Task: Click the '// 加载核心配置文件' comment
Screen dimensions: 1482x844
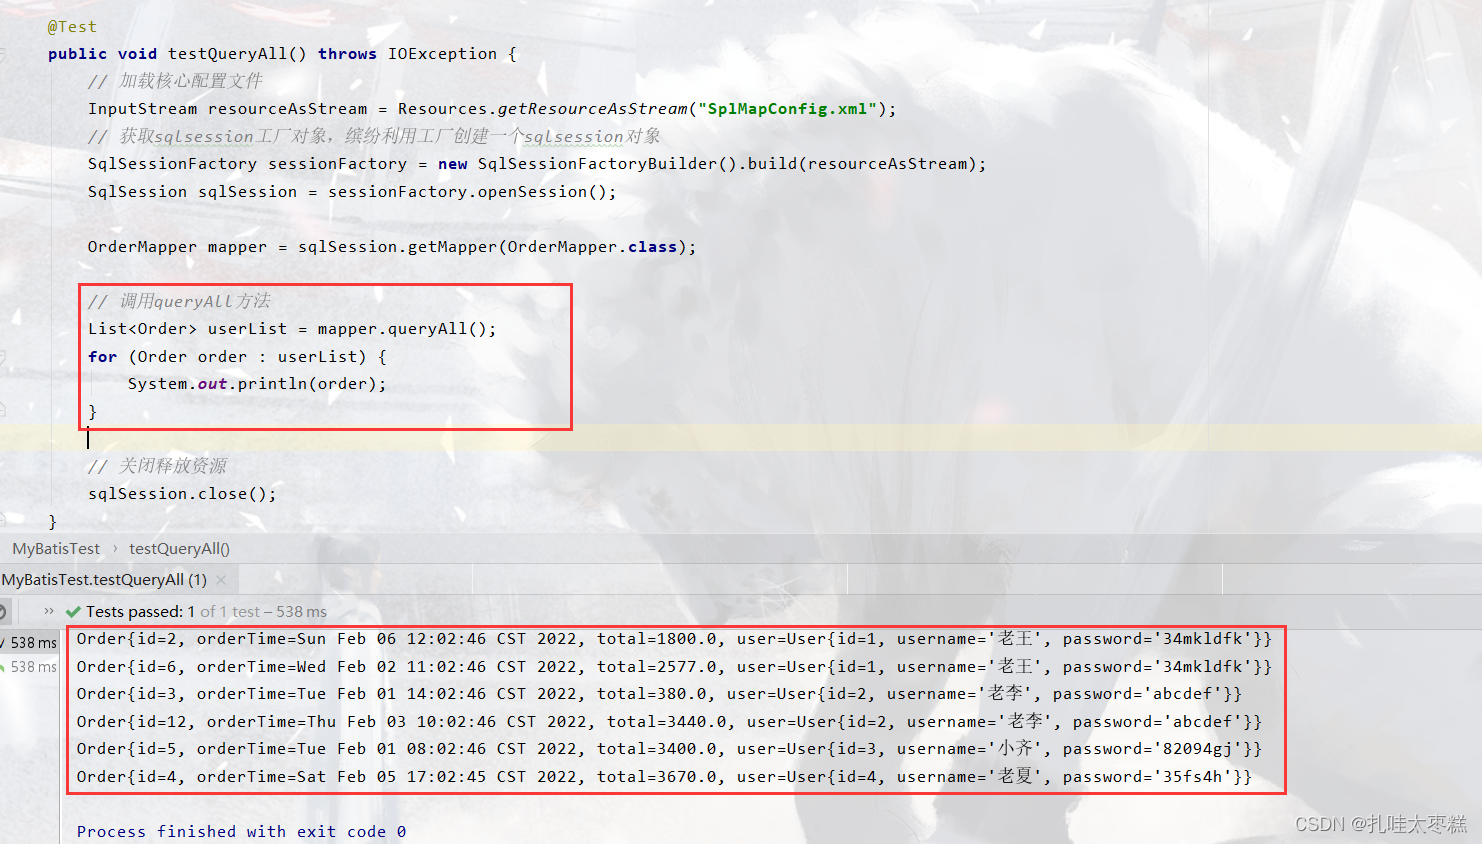Action: coord(175,81)
